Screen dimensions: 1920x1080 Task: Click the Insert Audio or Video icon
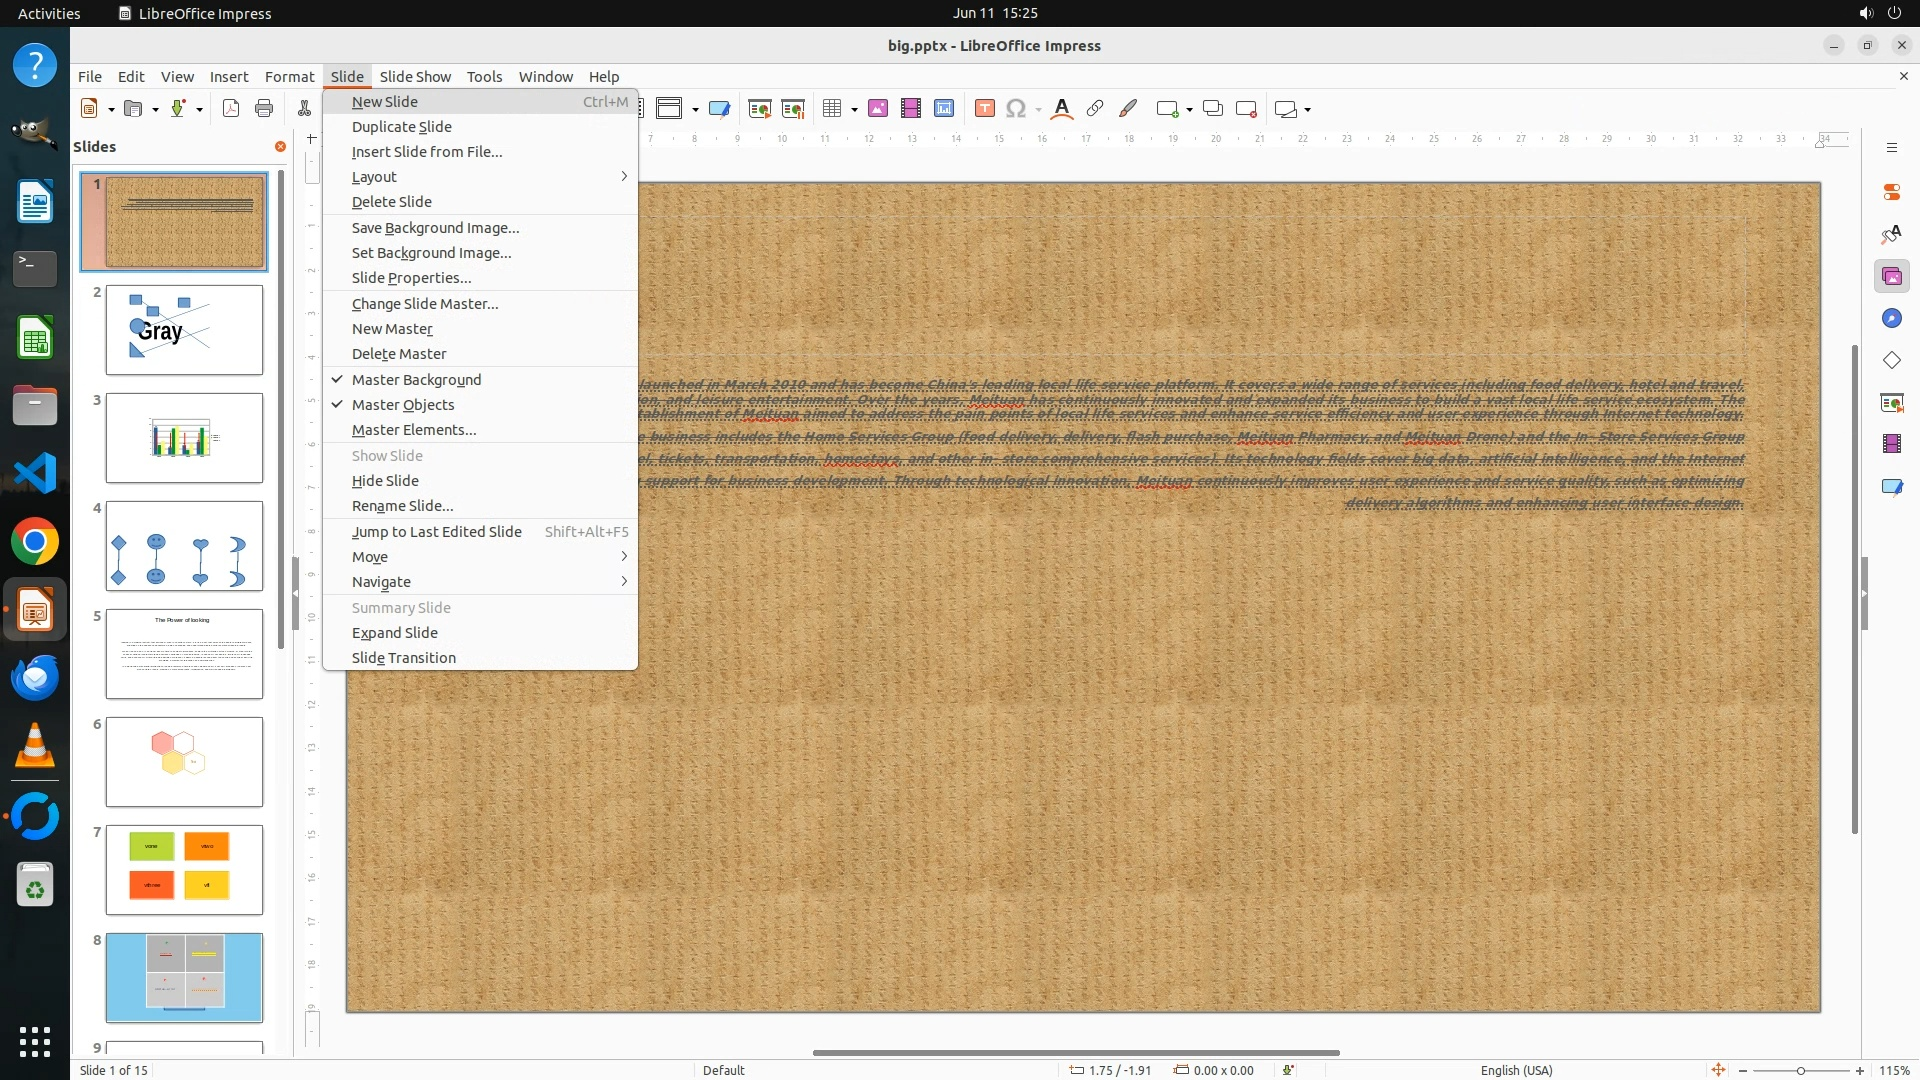(x=910, y=109)
